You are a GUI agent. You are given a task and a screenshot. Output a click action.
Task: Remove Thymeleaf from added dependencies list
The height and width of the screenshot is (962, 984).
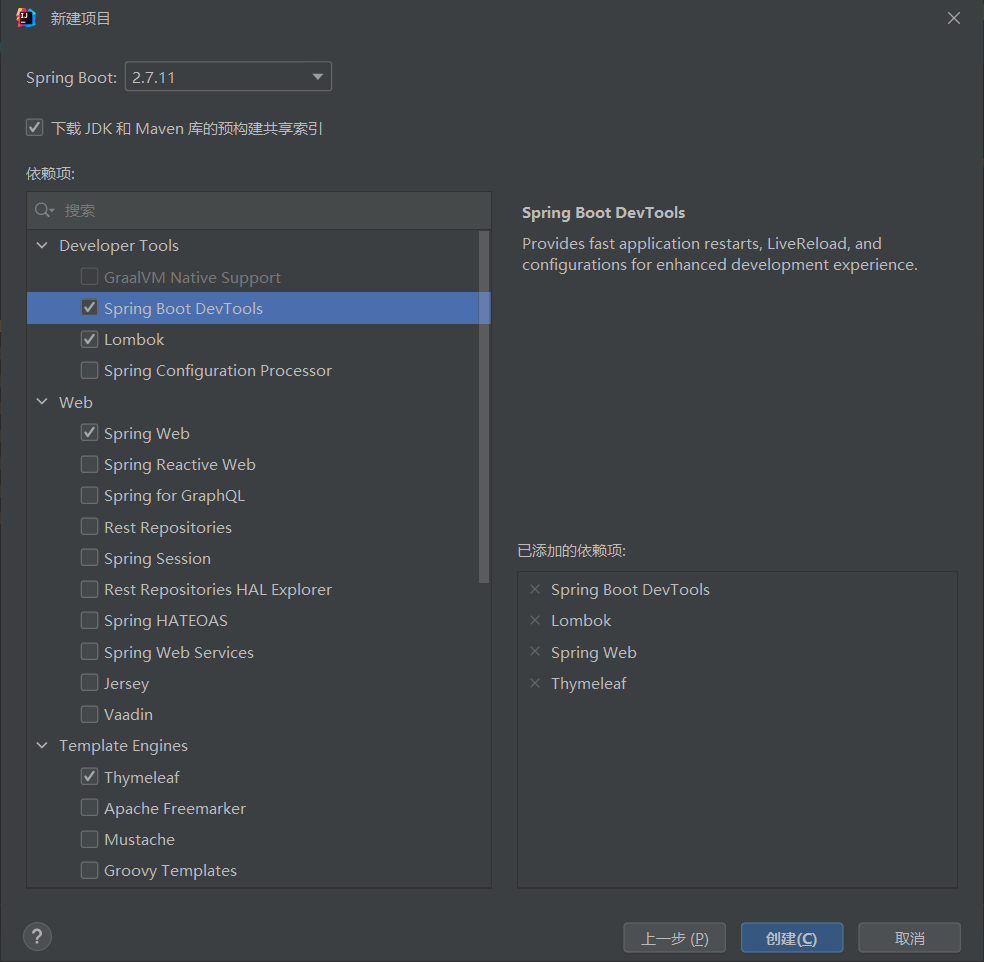point(535,683)
